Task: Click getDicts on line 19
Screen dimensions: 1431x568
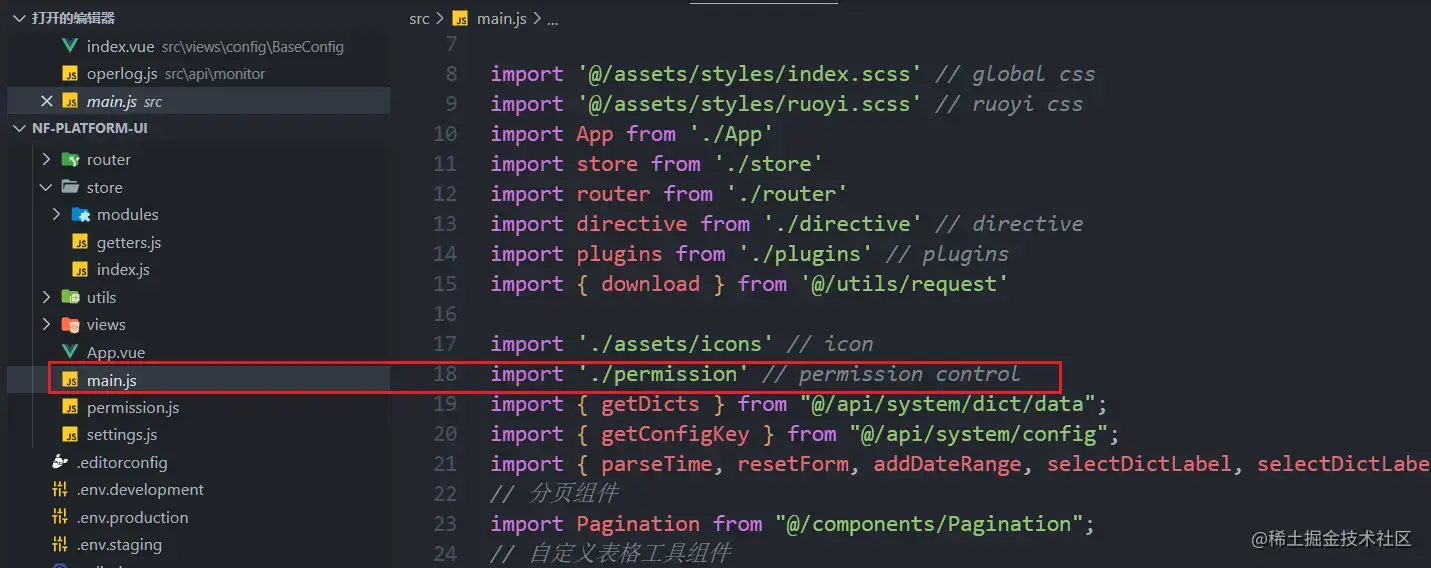Action: click(x=650, y=404)
